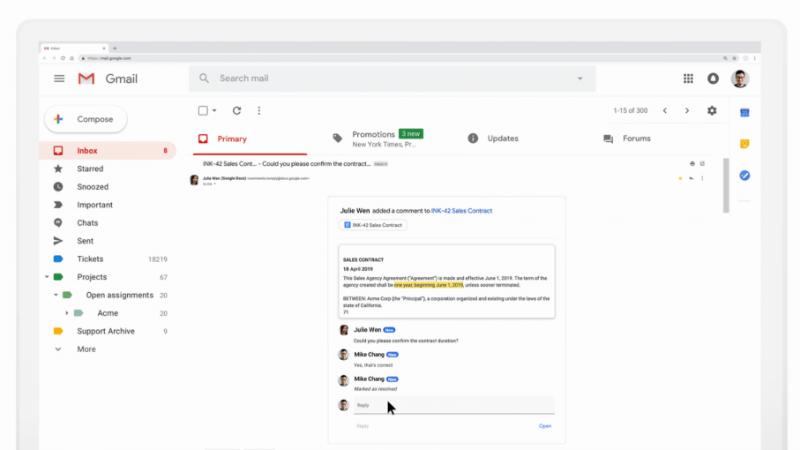Screen dimensions: 800x450
Task: Open the Support Archive label
Action: [x=108, y=331]
